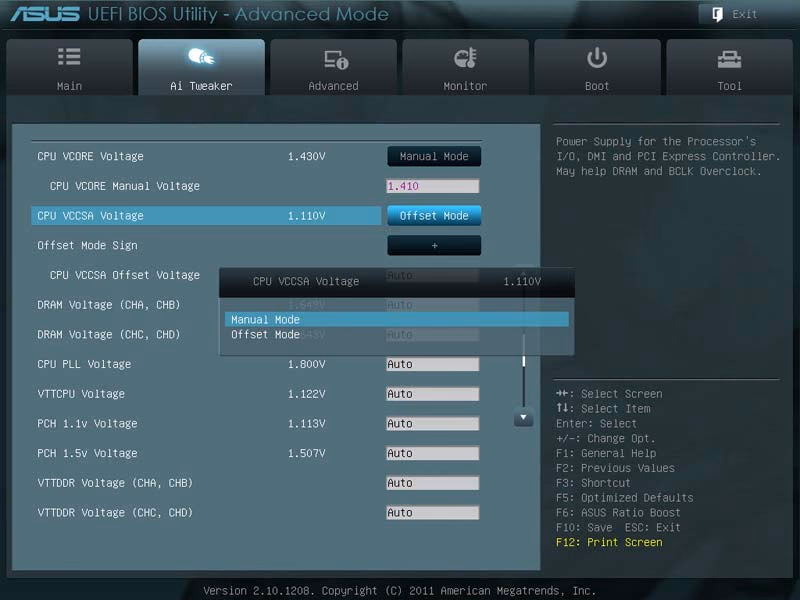This screenshot has height=600, width=800.
Task: Click the Main tab list icon
Action: [x=69, y=57]
